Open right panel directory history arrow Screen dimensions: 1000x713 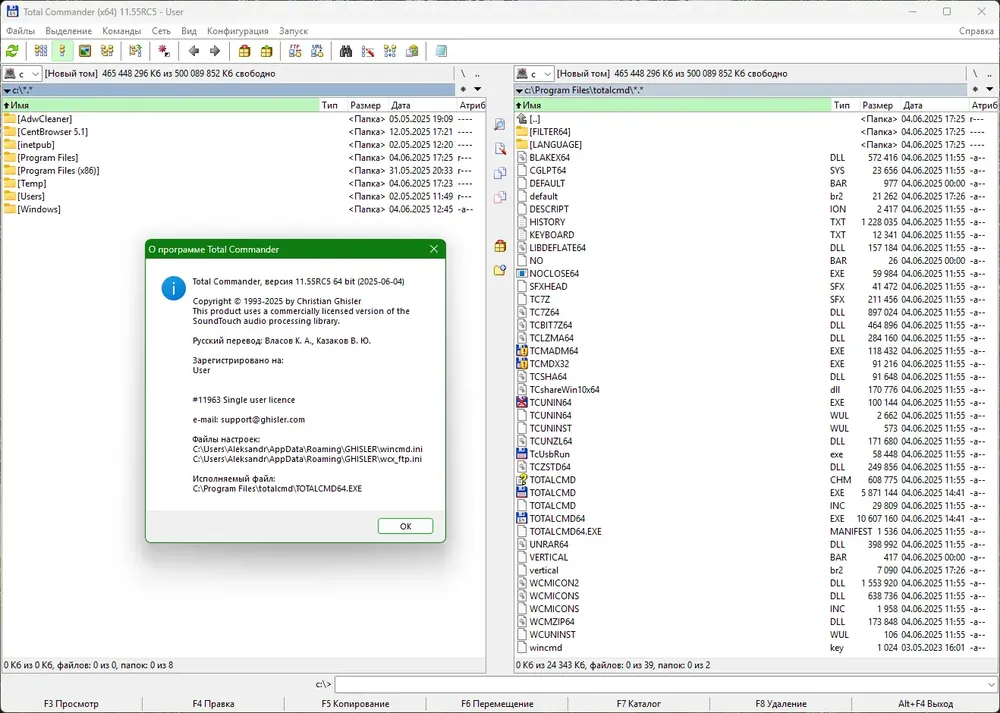(990, 89)
